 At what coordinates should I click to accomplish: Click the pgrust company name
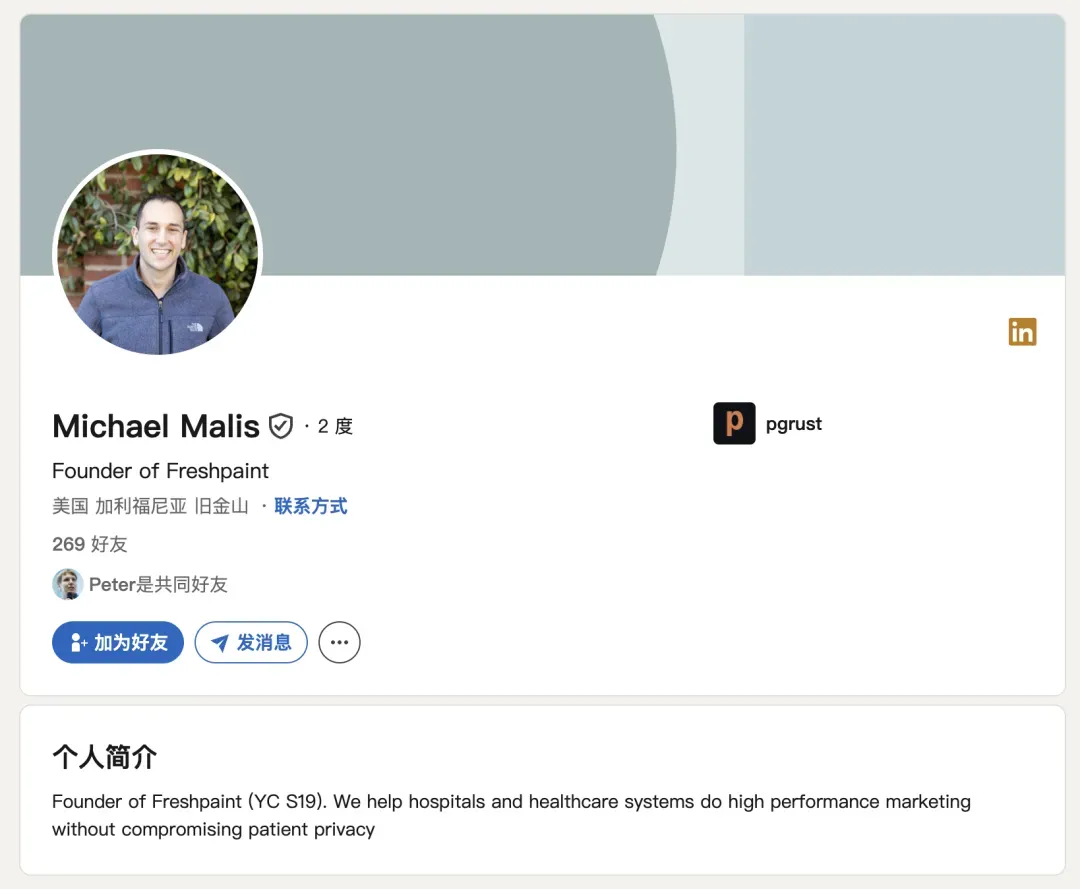(x=793, y=423)
